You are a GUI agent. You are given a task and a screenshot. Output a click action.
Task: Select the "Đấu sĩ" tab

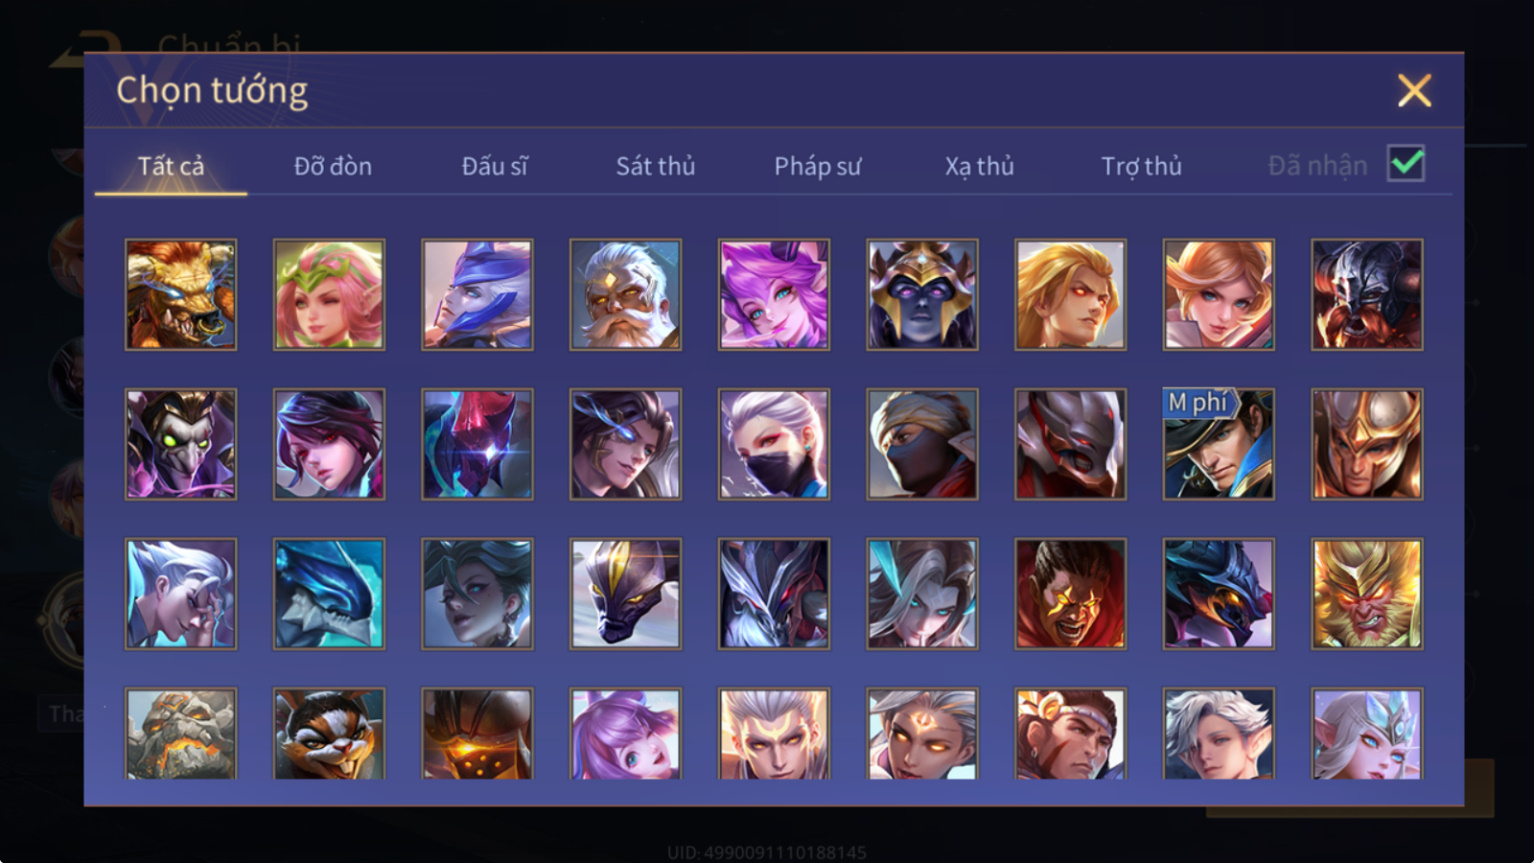point(494,166)
